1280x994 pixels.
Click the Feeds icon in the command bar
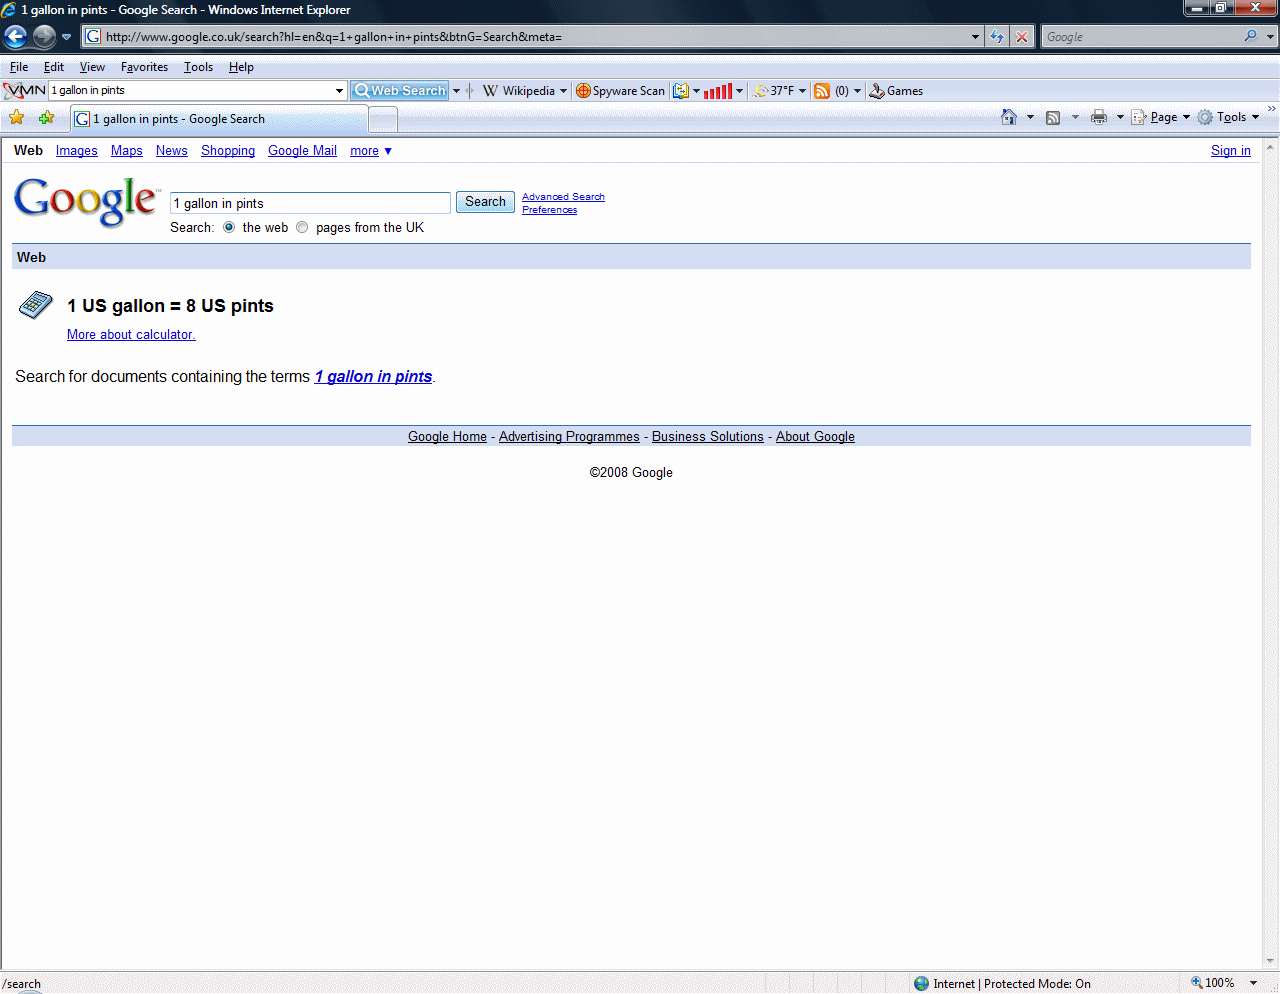tap(1053, 117)
